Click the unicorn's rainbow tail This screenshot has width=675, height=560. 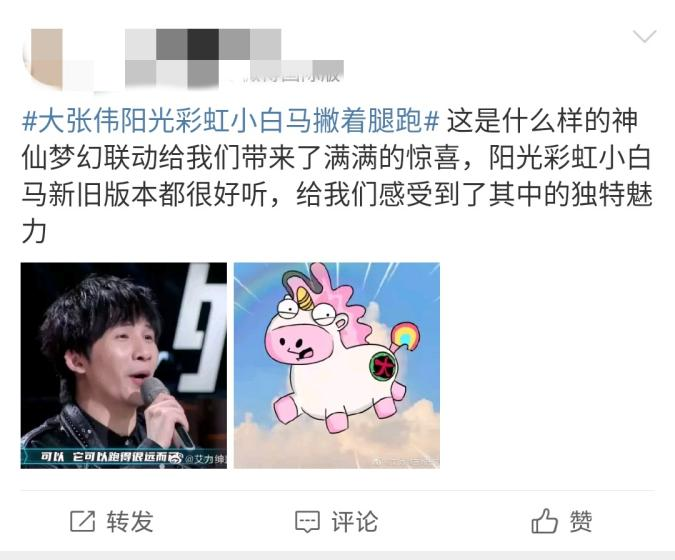[x=404, y=335]
